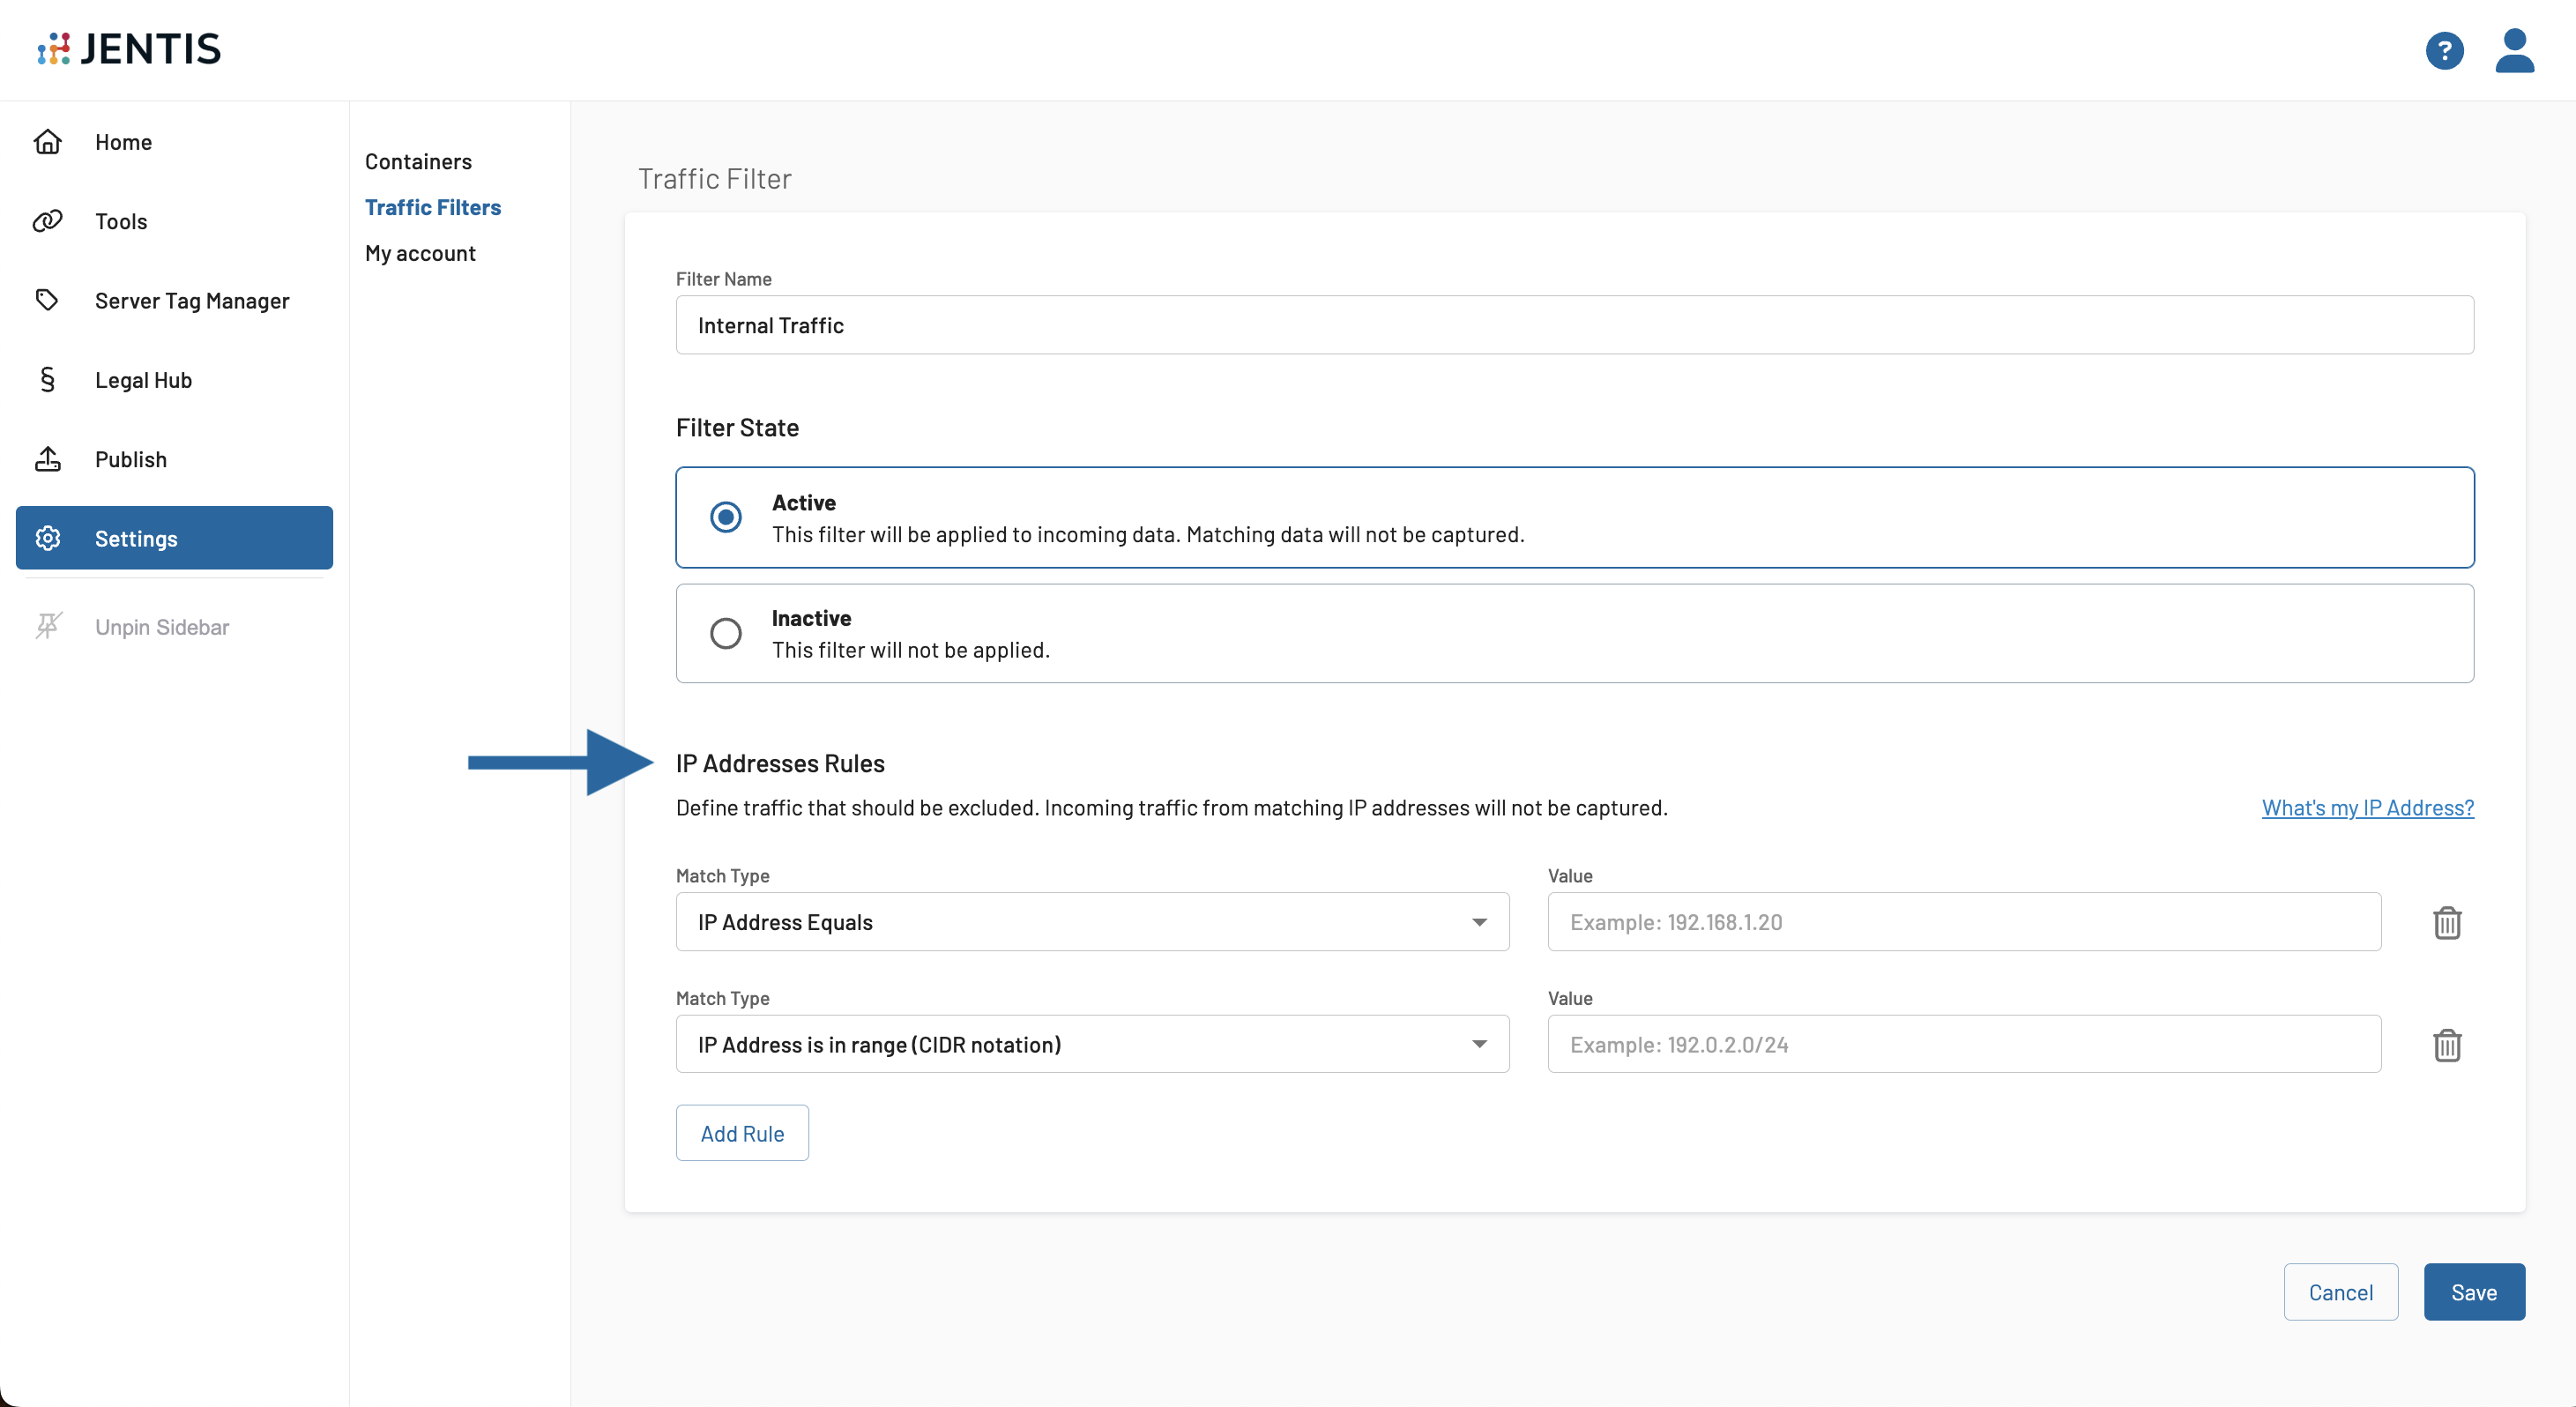
Task: Expand the Match Type dropdown for IP Address Equals
Action: point(1481,922)
